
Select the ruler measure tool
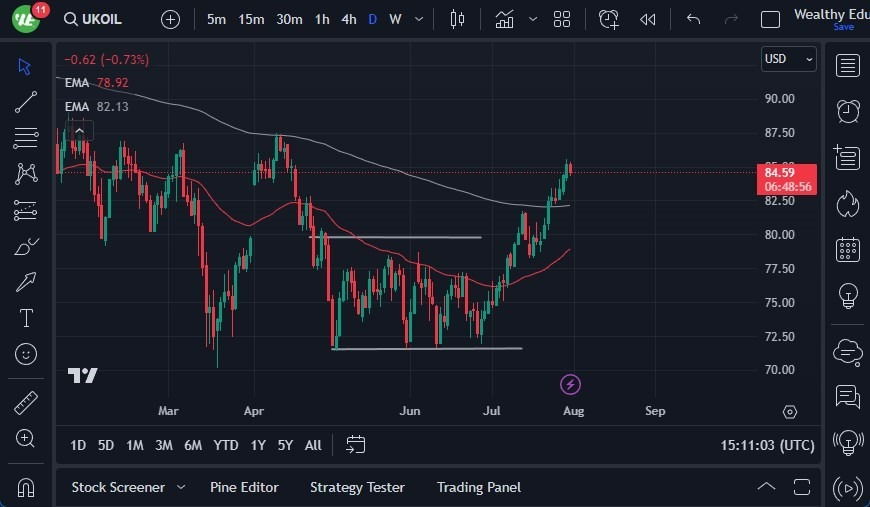pyautogui.click(x=26, y=403)
